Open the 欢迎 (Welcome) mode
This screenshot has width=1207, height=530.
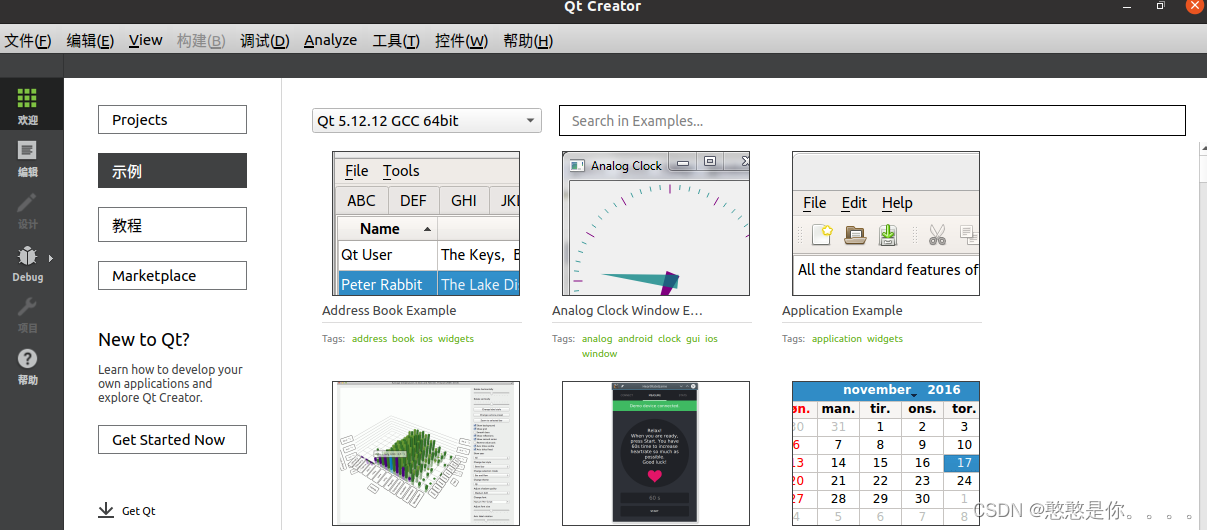[28, 105]
